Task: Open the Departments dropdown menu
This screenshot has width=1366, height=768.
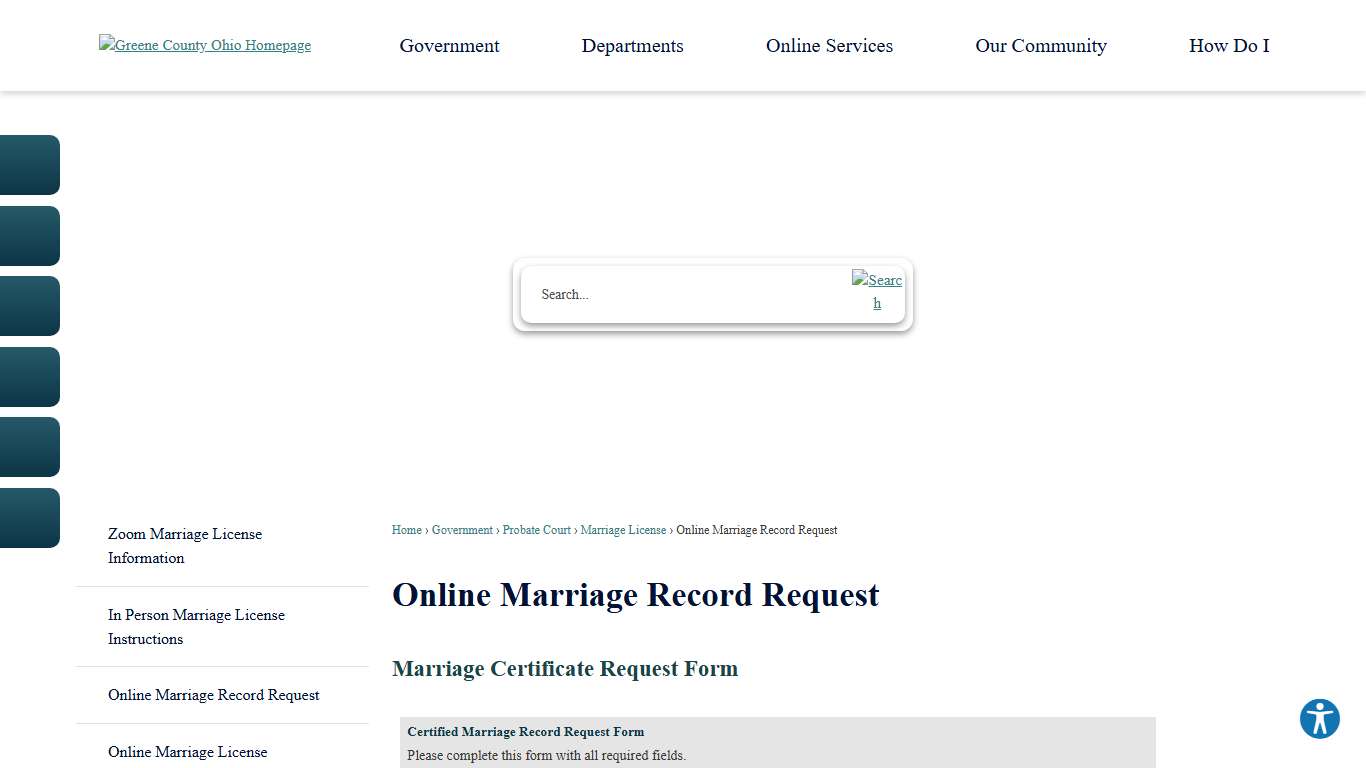Action: pyautogui.click(x=632, y=45)
